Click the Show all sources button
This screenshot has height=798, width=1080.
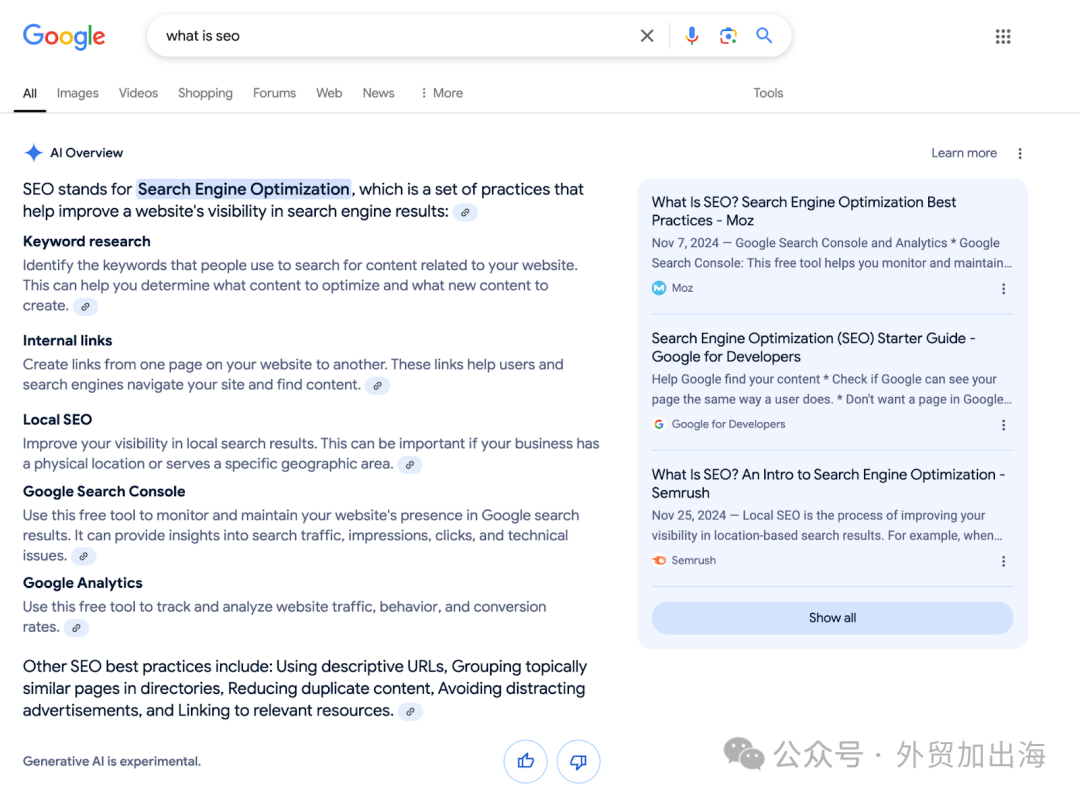[832, 618]
